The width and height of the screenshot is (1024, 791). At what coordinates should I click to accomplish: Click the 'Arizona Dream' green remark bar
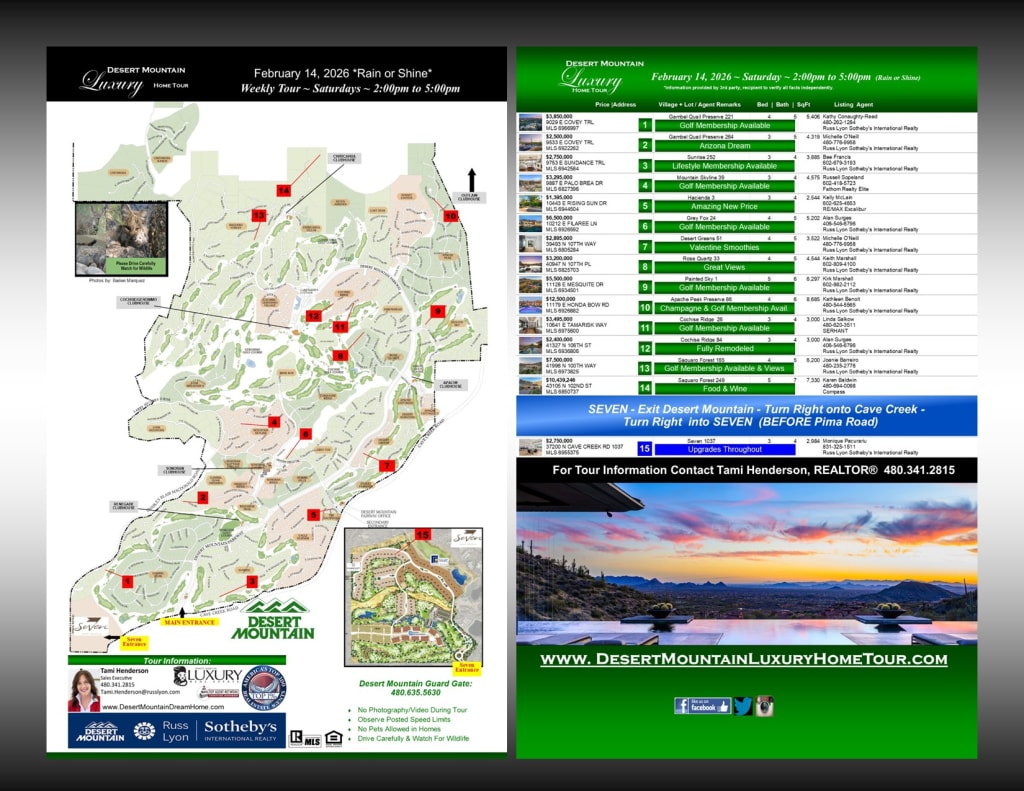(x=724, y=145)
